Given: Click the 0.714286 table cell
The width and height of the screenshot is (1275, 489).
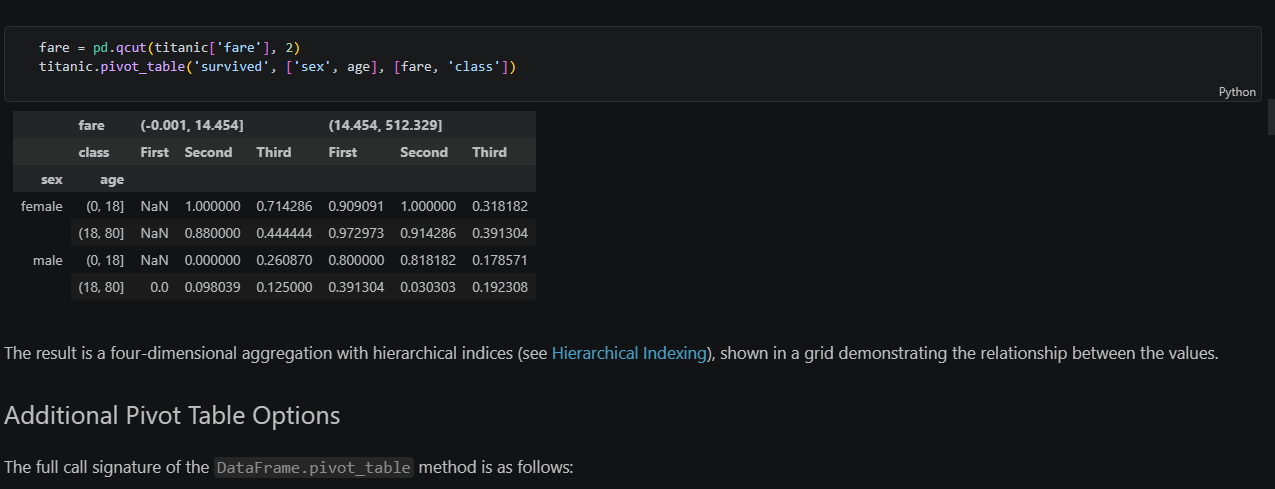Looking at the screenshot, I should [x=284, y=206].
